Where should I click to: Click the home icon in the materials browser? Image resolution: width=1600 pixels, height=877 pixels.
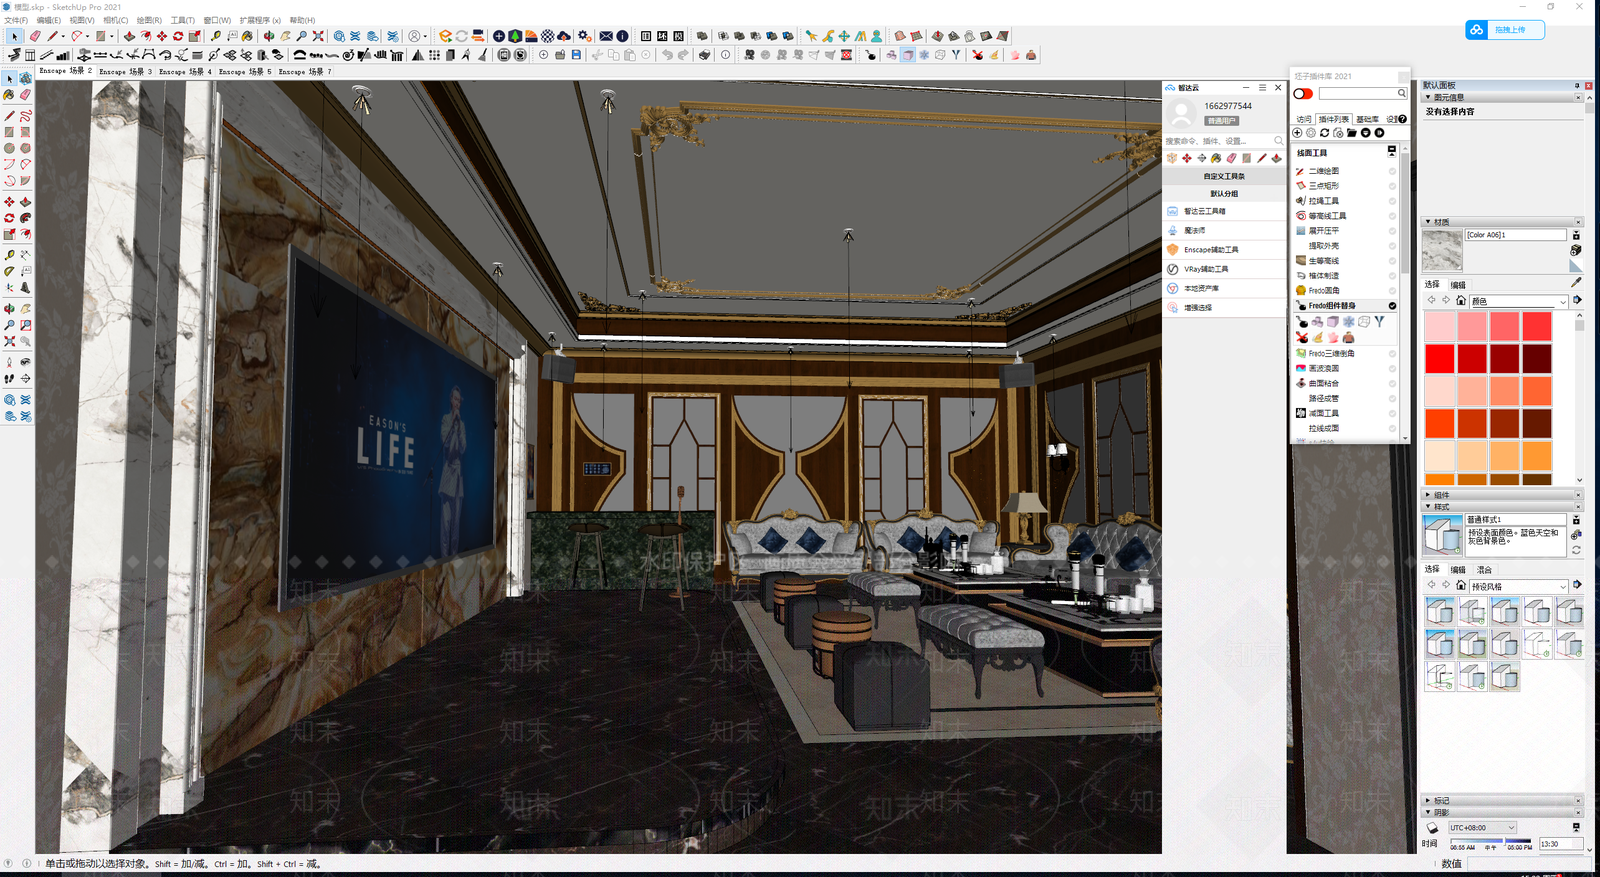click(x=1461, y=301)
